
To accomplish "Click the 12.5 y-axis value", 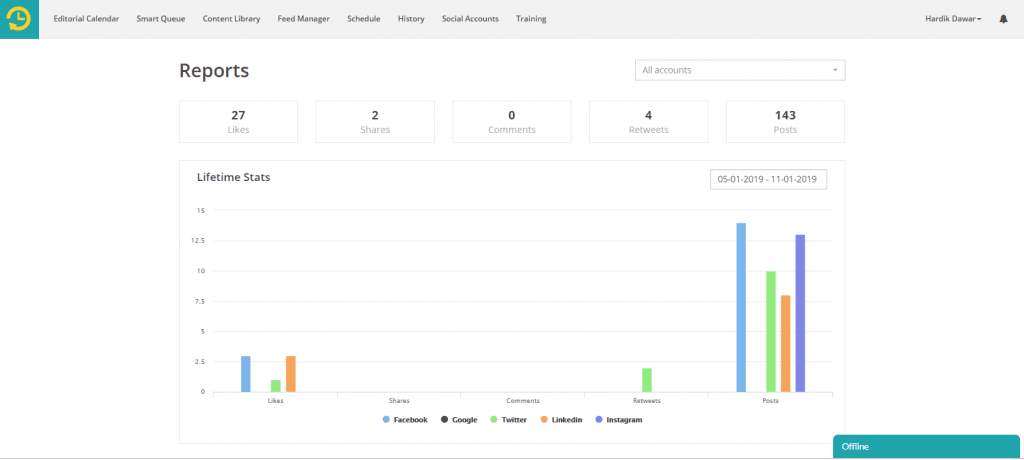I will click(x=199, y=240).
